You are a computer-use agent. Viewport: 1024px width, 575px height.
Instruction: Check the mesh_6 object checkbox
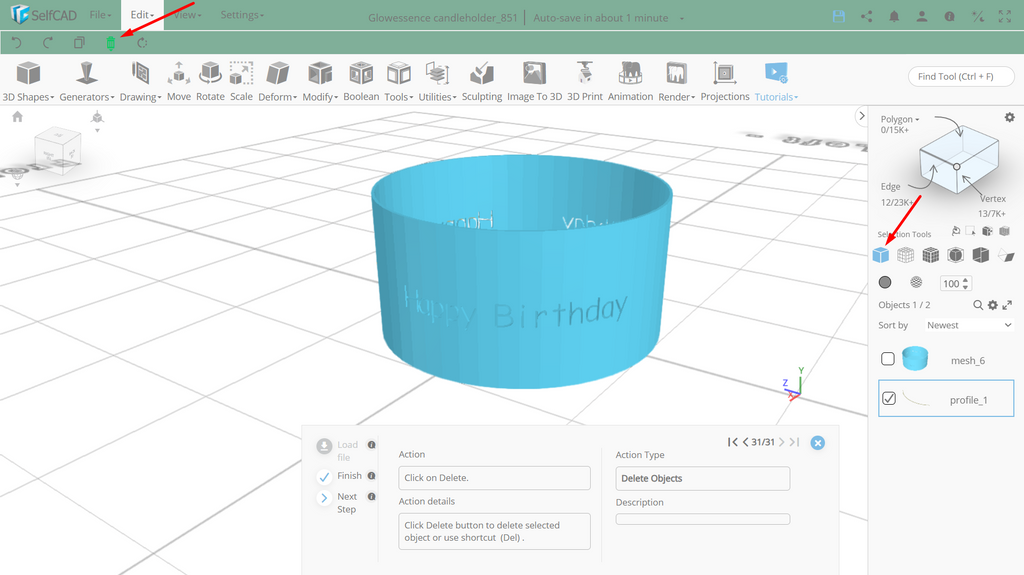tap(888, 359)
